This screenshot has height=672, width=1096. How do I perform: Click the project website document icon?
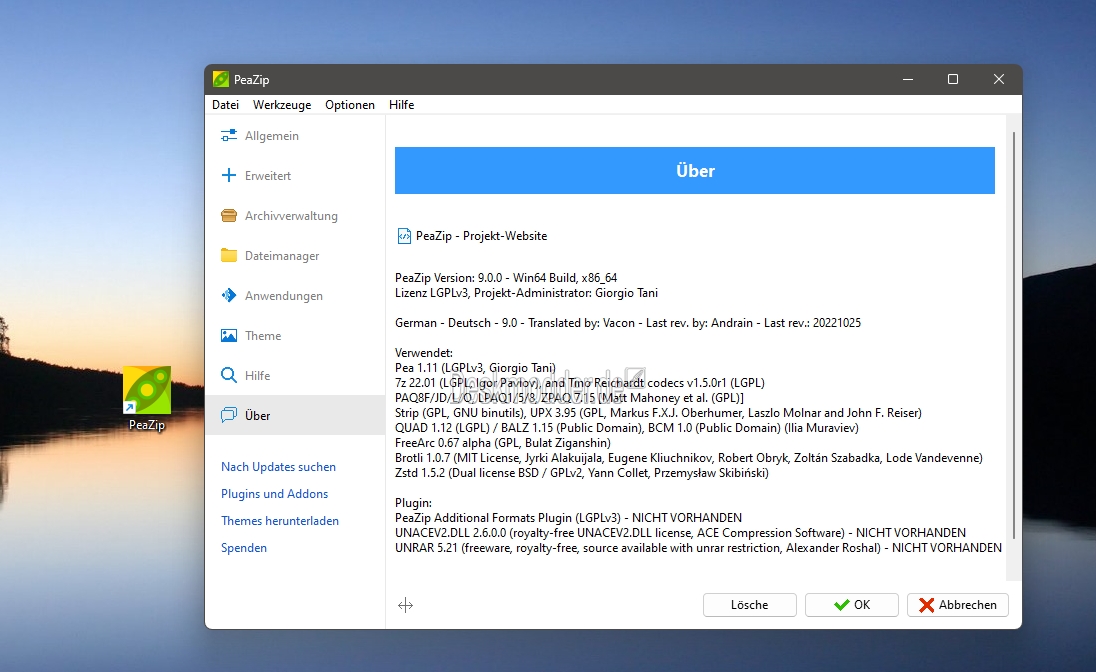(404, 236)
